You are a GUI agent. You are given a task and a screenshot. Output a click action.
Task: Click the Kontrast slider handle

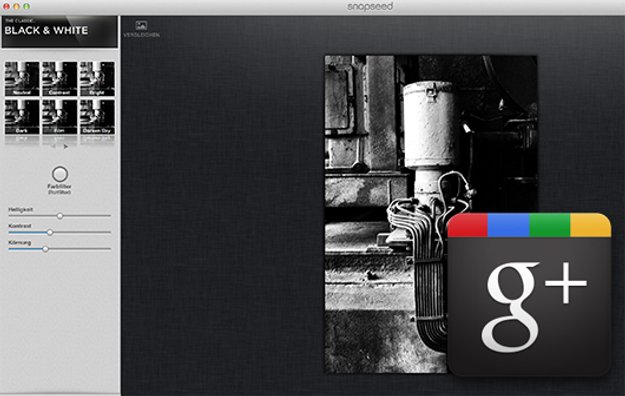point(50,232)
